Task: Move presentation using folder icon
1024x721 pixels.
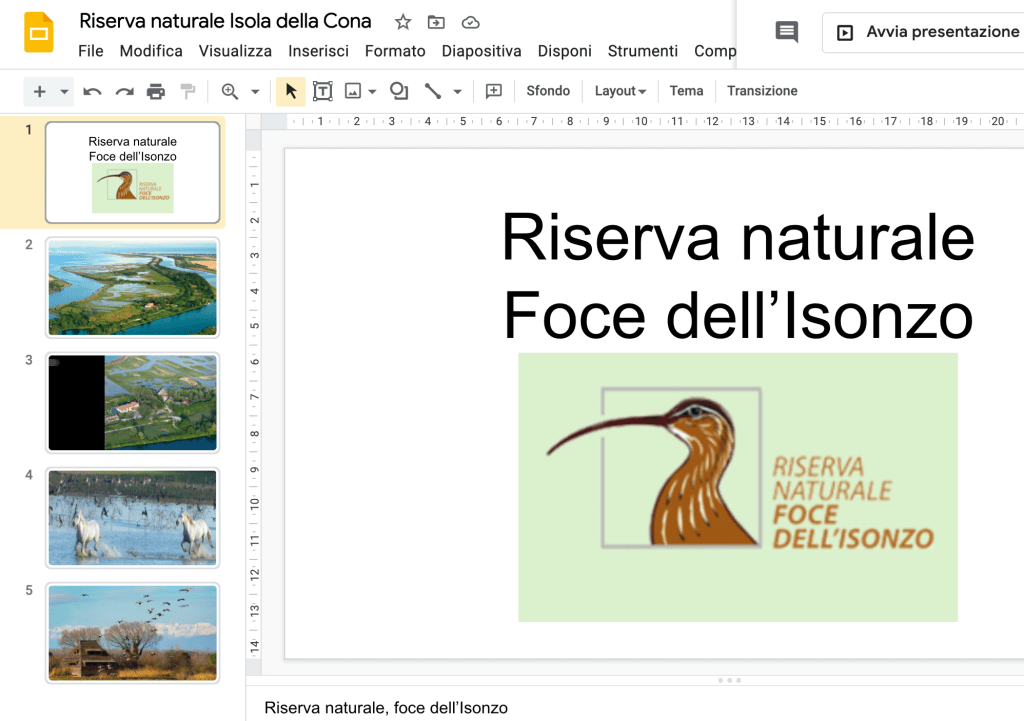Action: point(436,22)
